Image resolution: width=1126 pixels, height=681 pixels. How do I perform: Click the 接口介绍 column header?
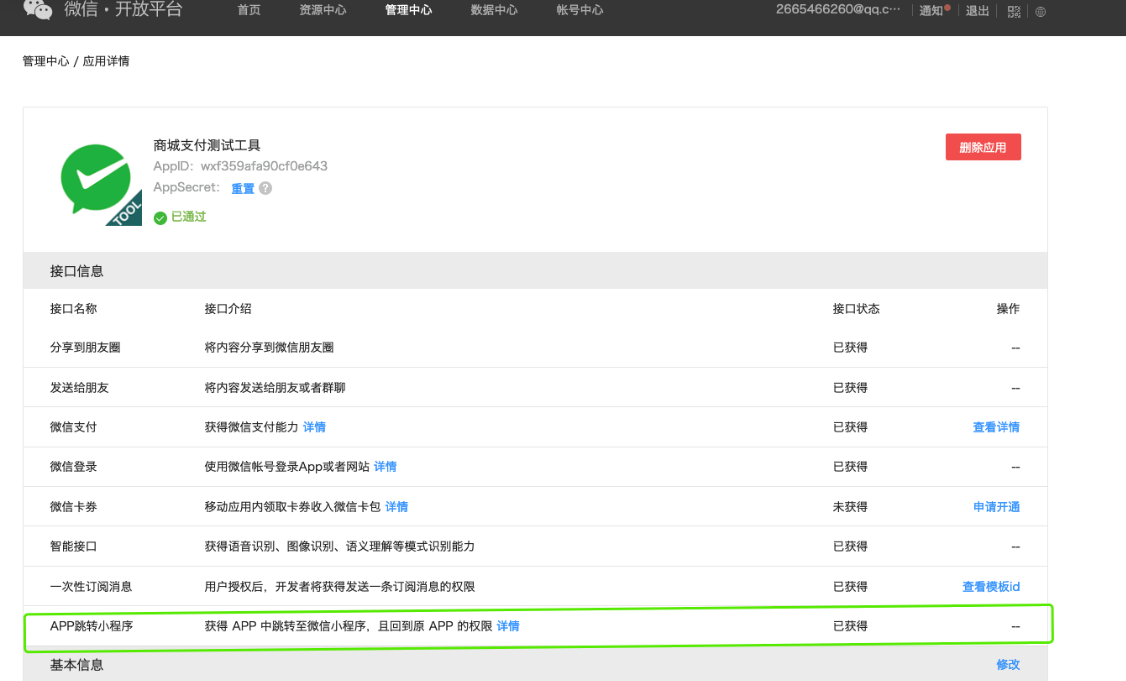(228, 309)
